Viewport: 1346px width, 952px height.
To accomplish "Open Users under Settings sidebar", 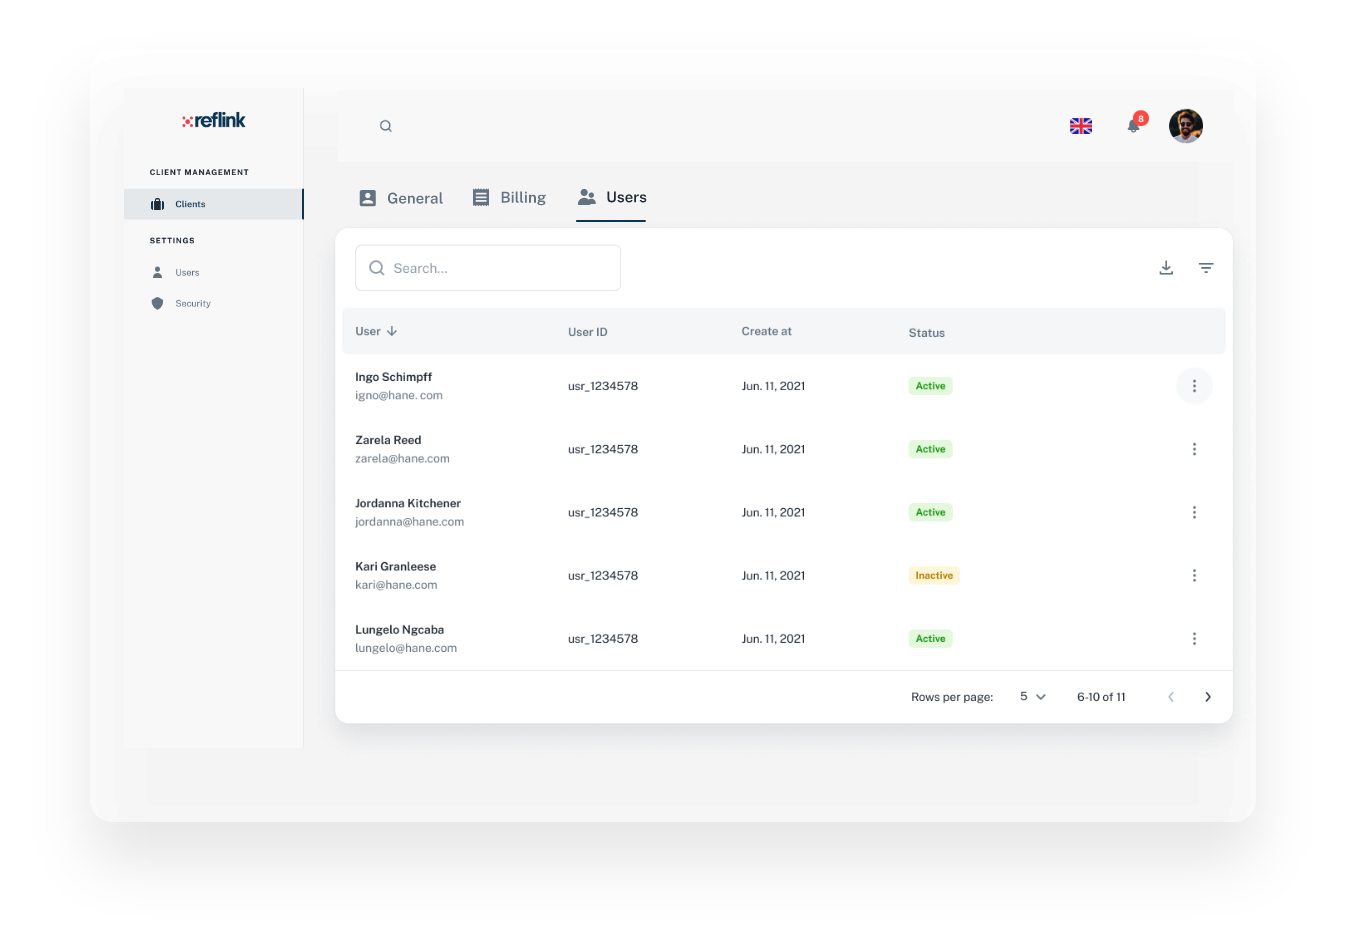I will (176, 272).
